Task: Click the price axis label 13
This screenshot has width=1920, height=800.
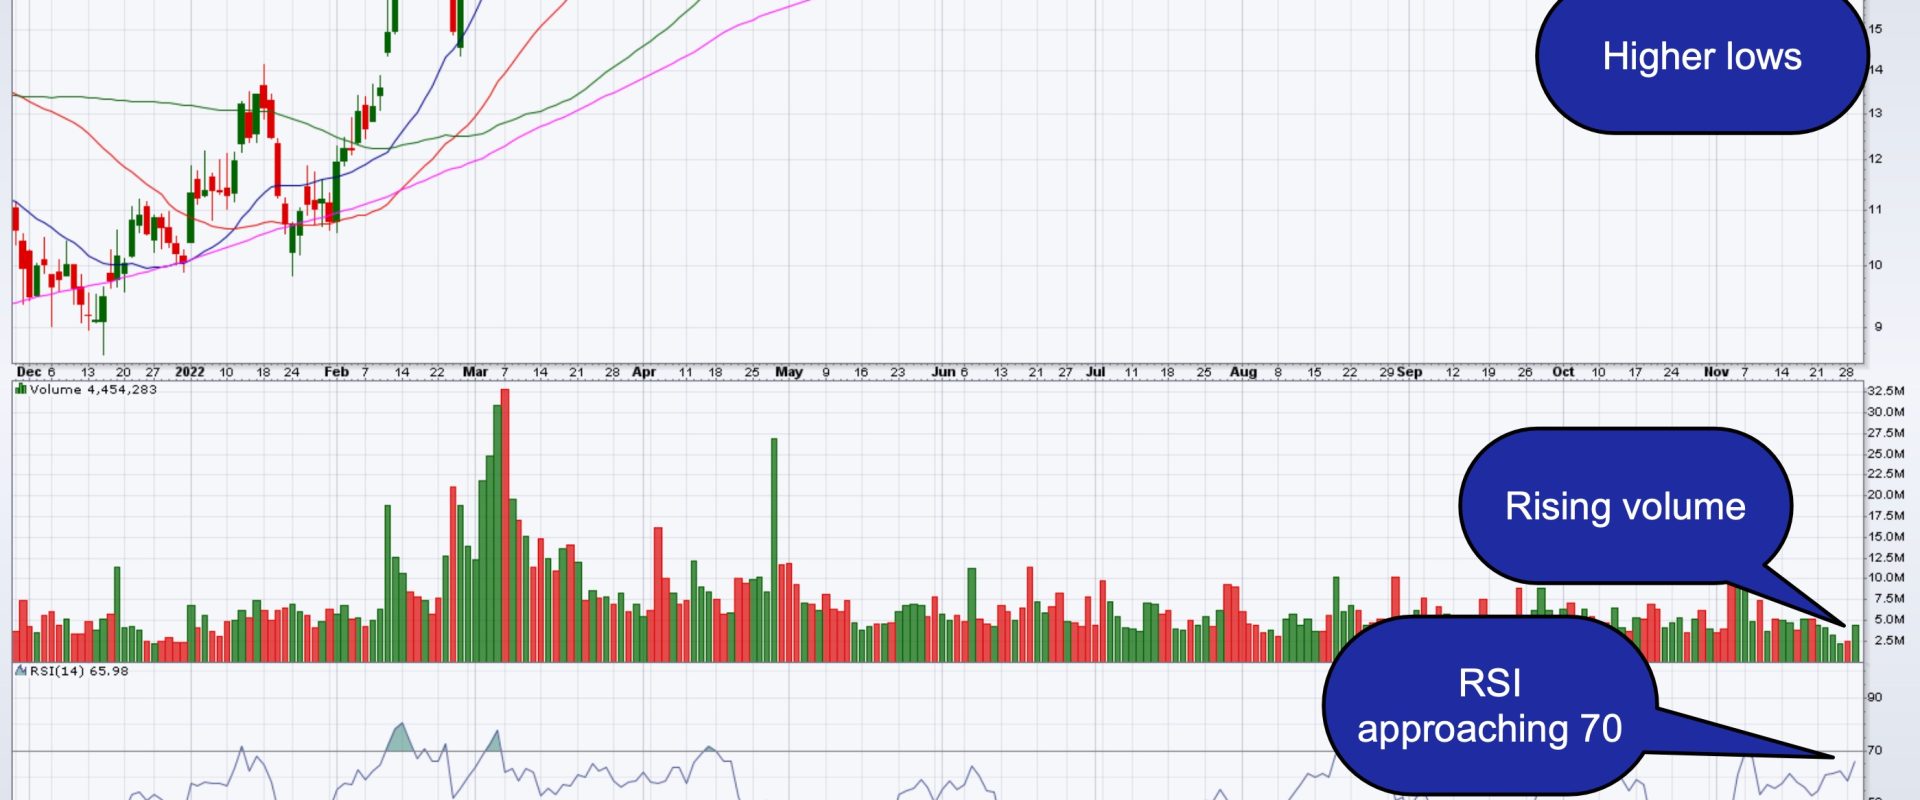Action: [x=1875, y=113]
